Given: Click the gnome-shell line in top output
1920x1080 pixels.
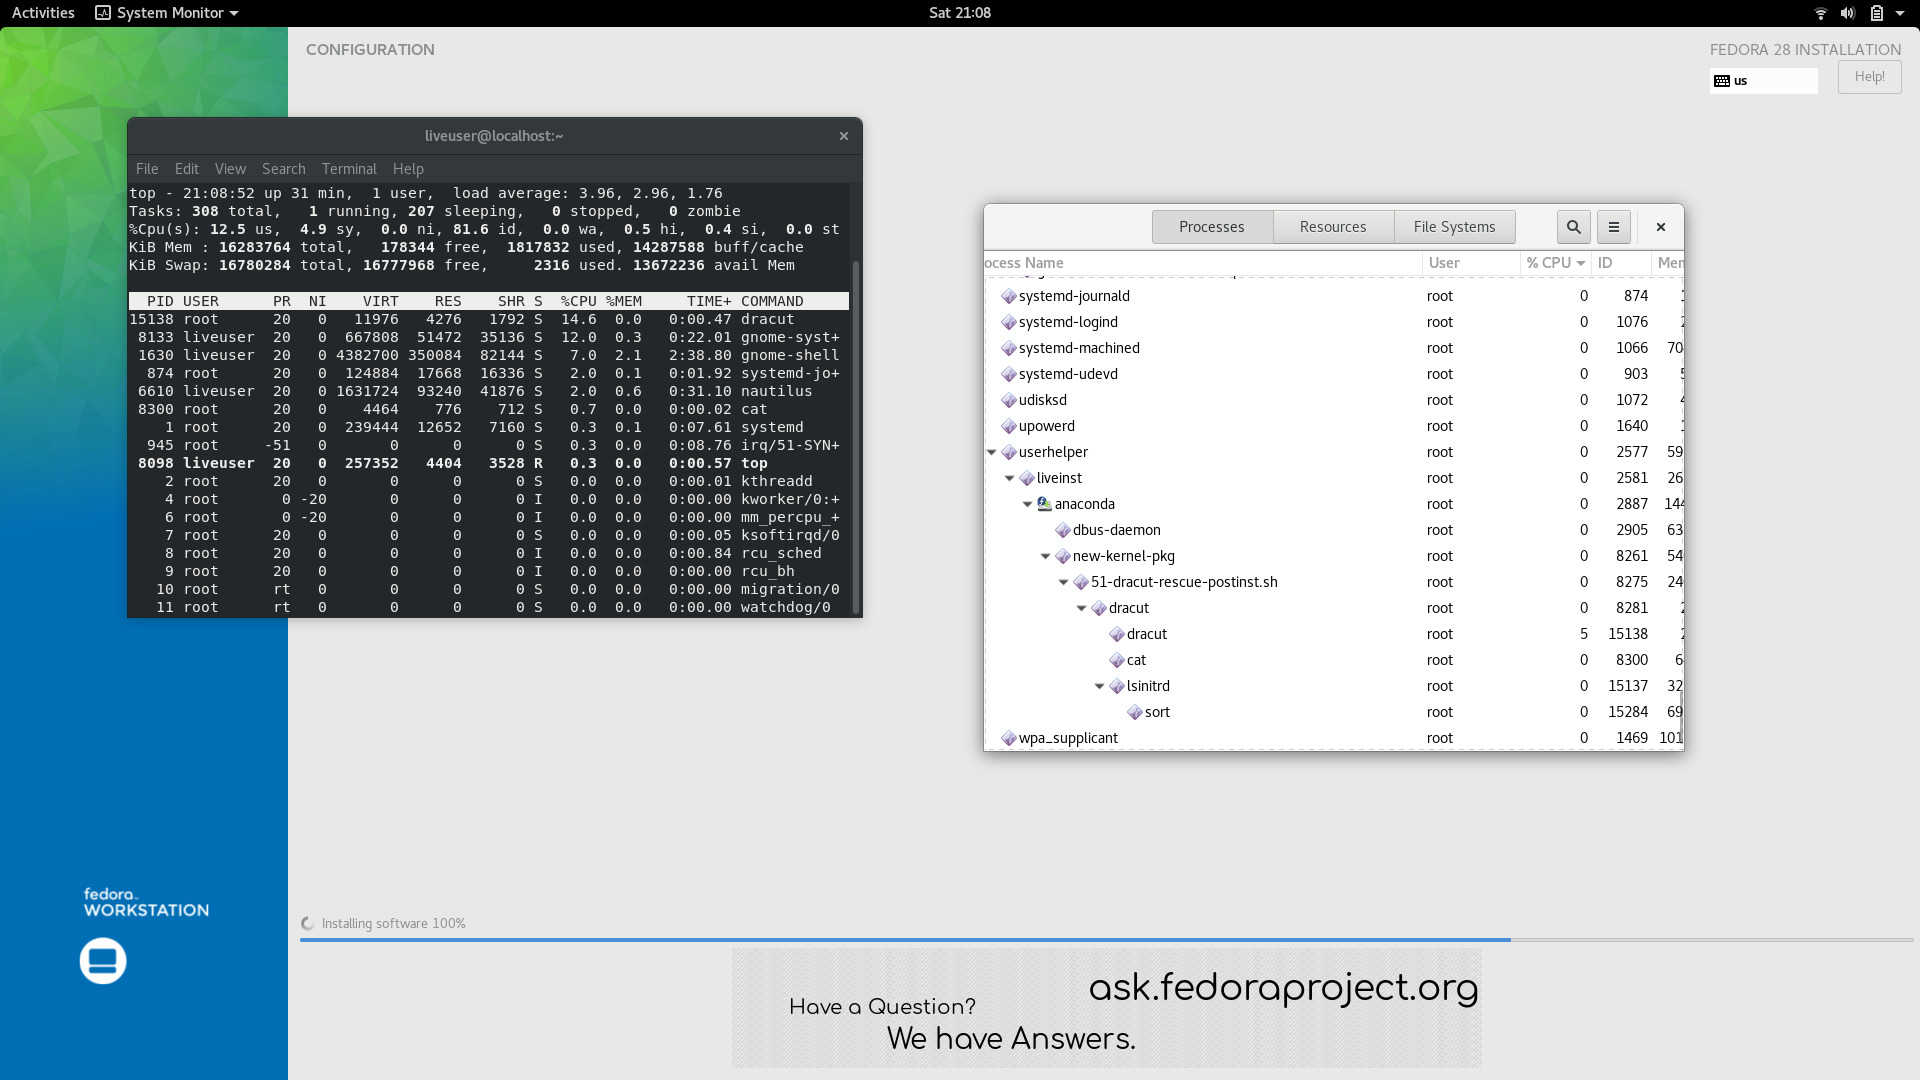Looking at the screenshot, I should 484,355.
